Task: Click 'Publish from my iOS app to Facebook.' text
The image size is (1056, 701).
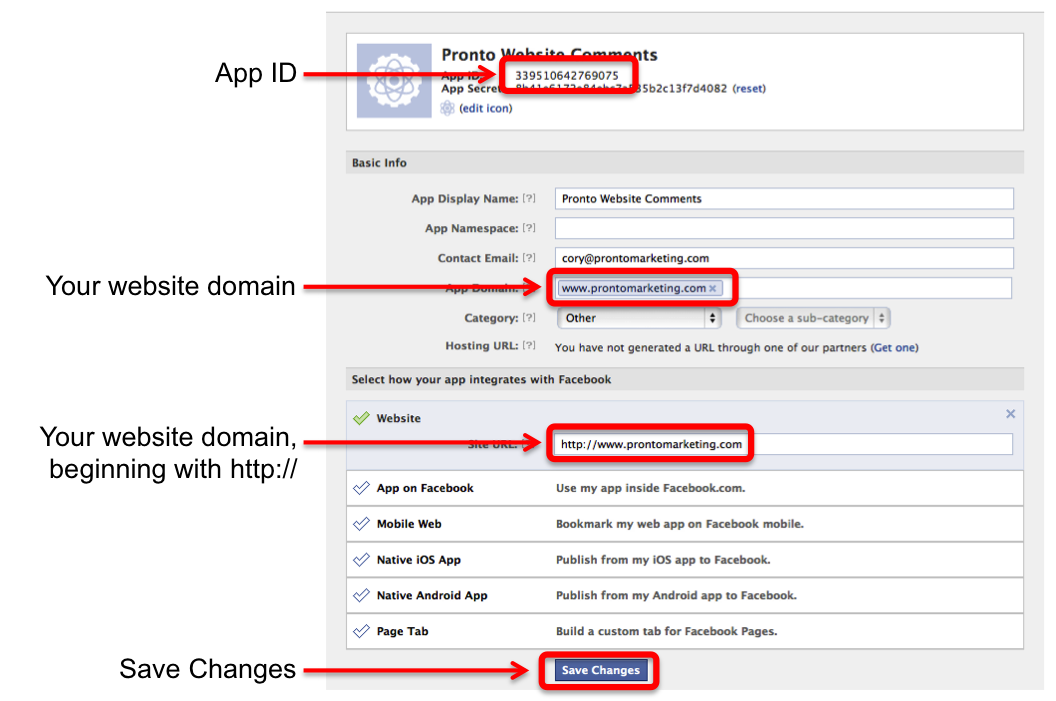Action: (663, 560)
